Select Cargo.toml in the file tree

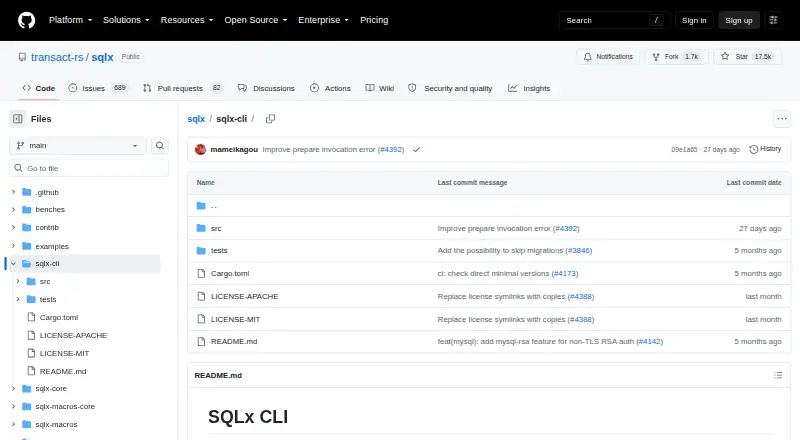[x=59, y=317]
